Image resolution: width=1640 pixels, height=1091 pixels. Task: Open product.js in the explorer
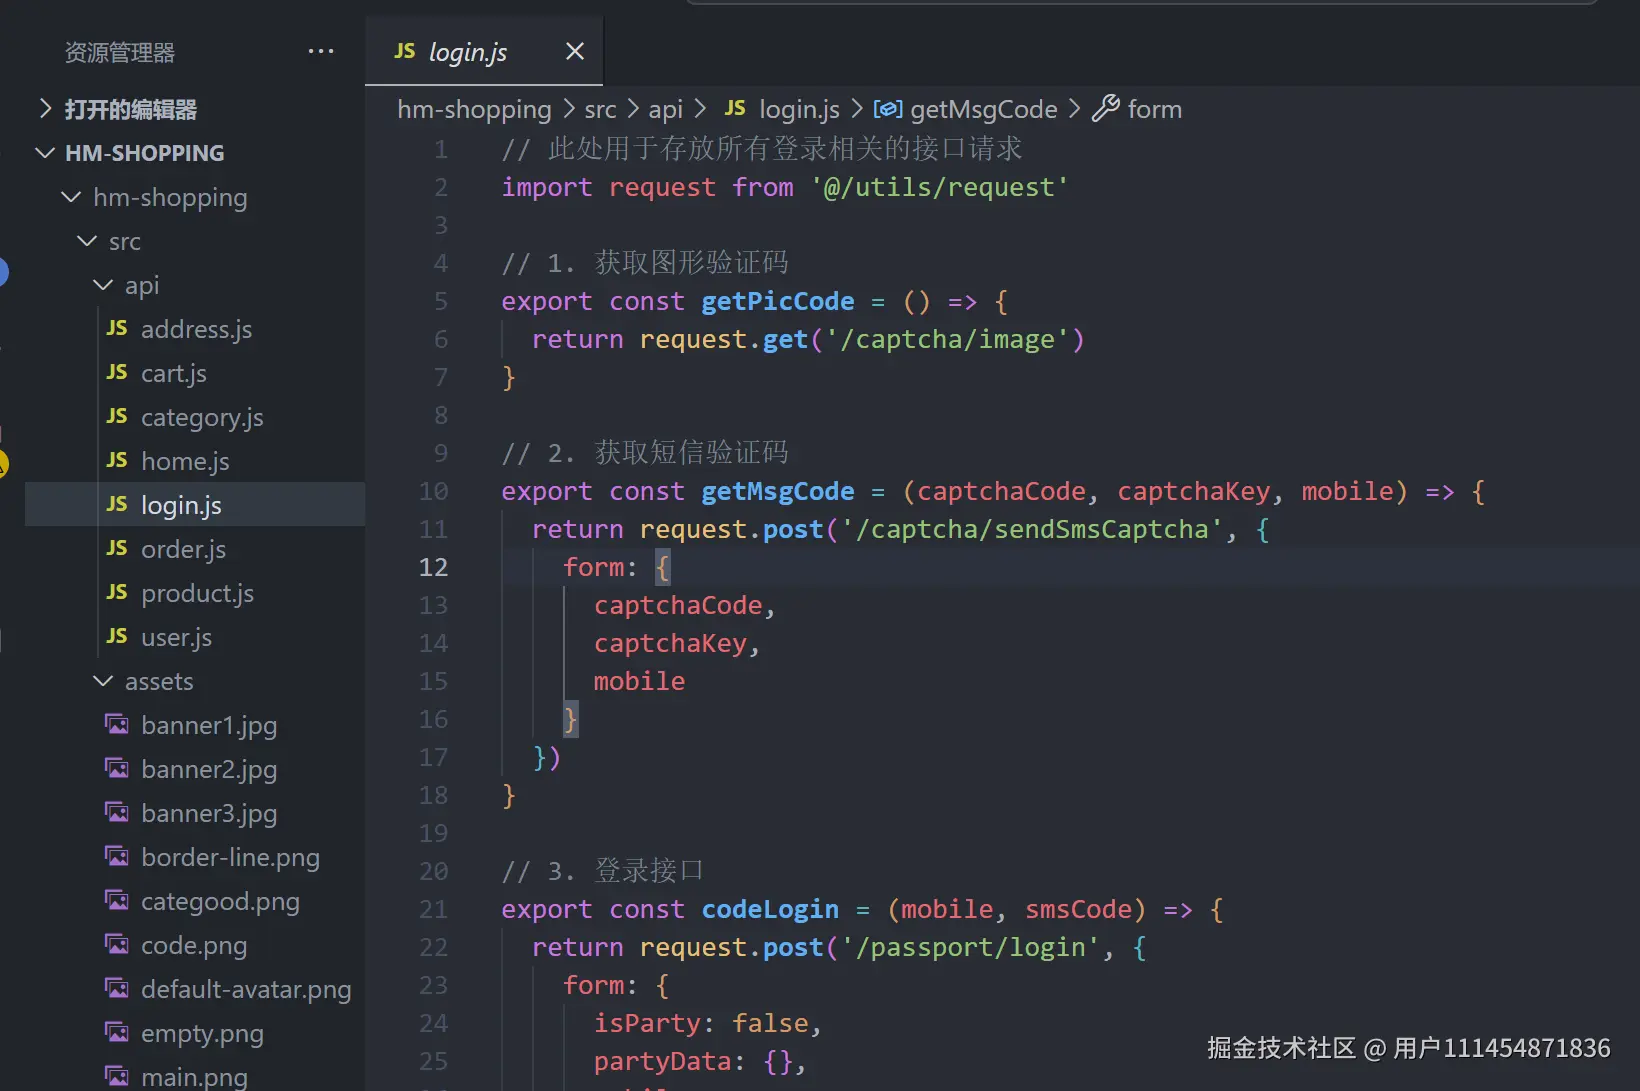click(197, 593)
